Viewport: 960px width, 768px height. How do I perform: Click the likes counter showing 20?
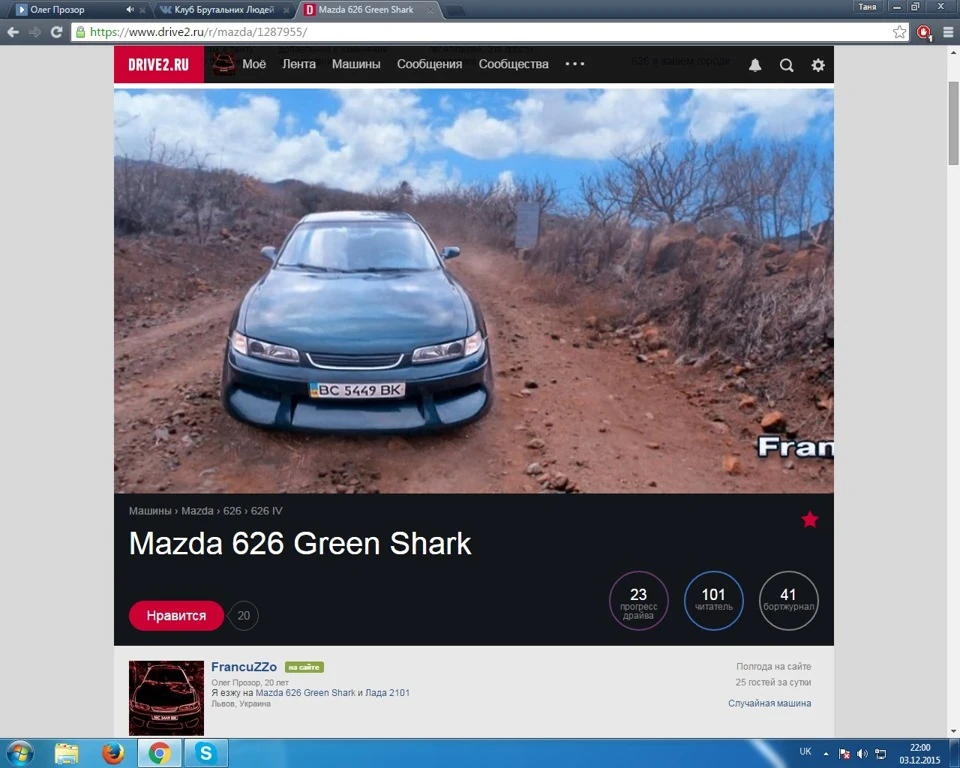point(244,616)
